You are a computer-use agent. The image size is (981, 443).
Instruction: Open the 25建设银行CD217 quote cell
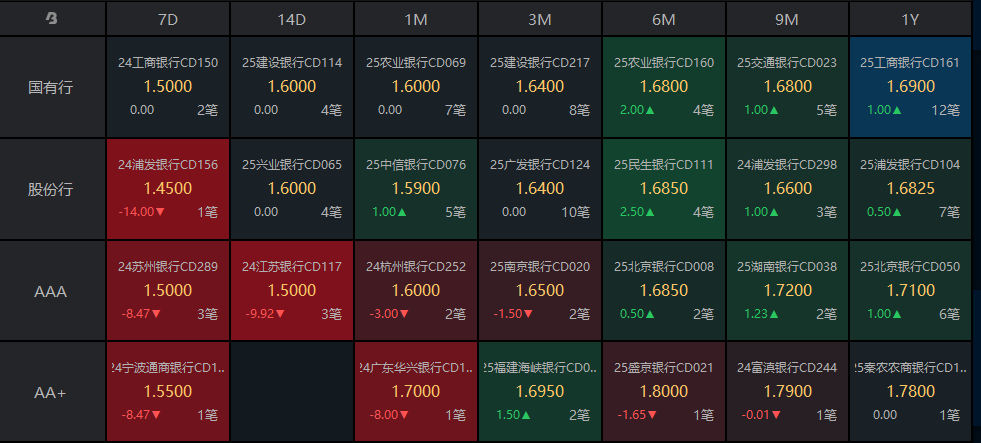(539, 87)
